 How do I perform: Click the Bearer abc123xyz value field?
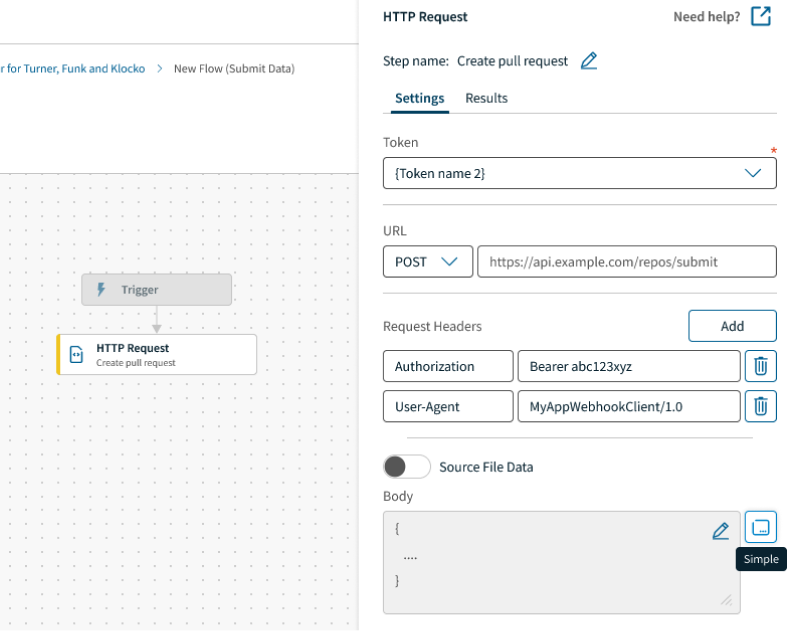pos(629,366)
